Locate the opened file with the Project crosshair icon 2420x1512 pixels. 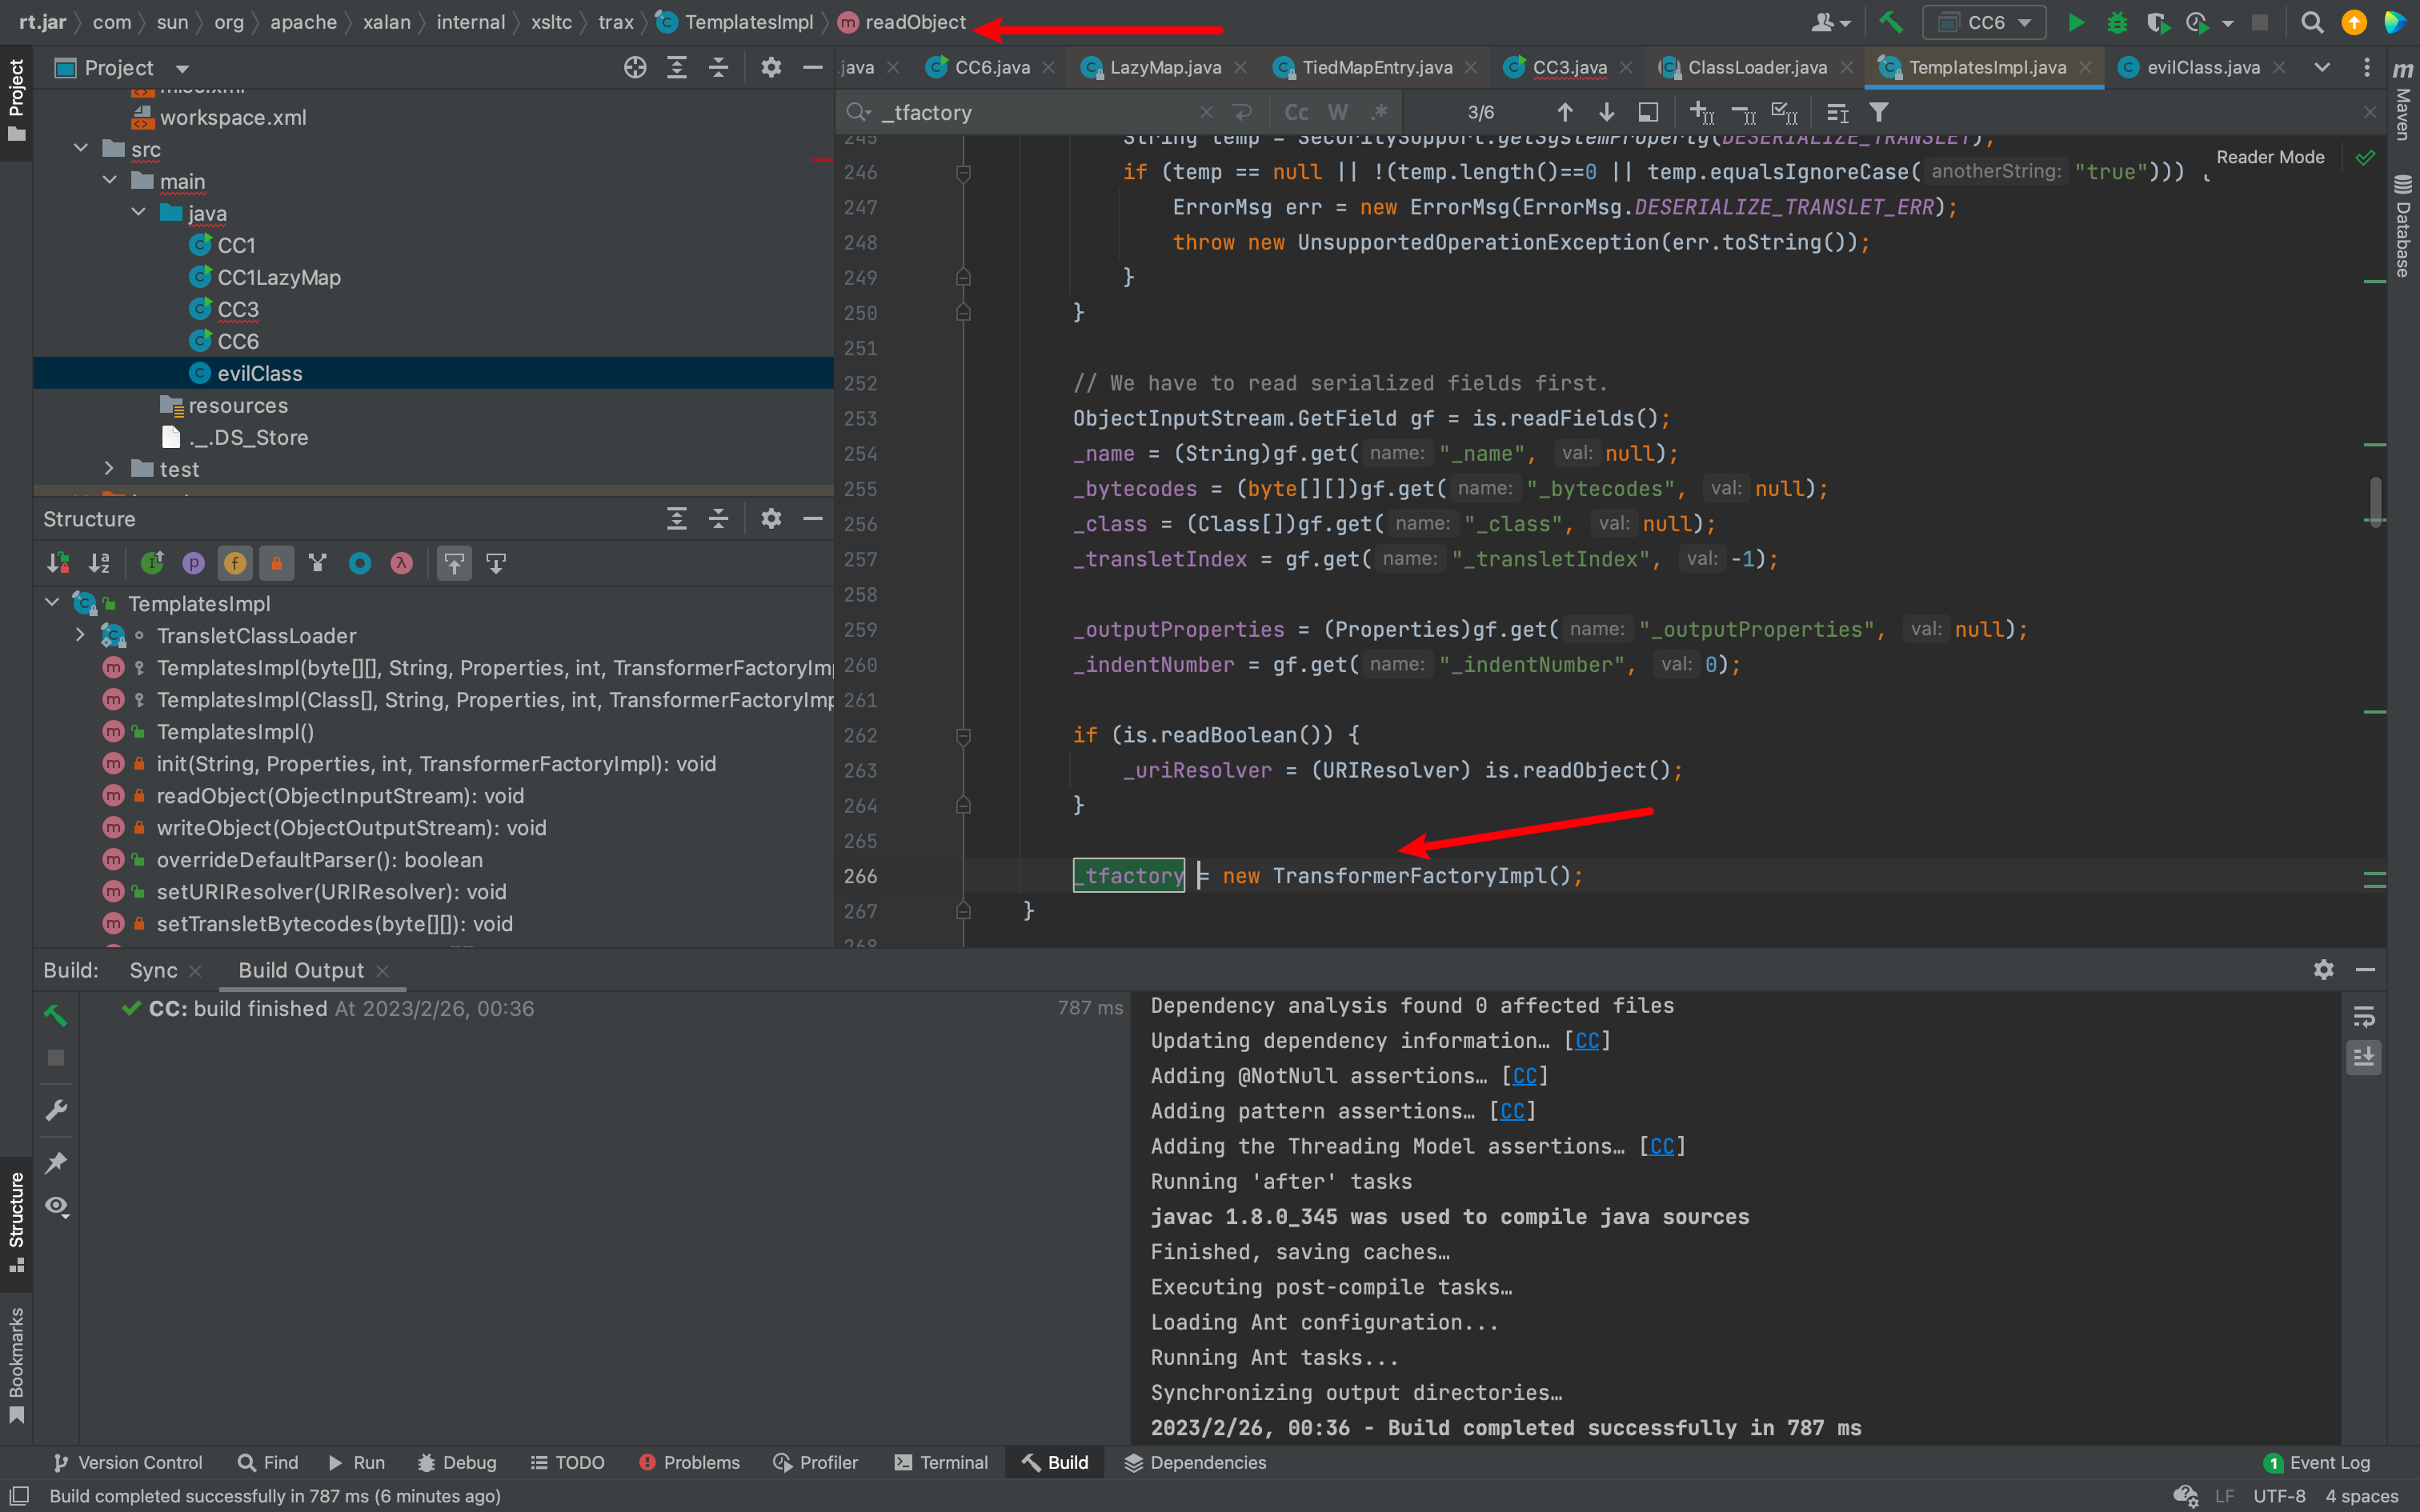[x=635, y=68]
